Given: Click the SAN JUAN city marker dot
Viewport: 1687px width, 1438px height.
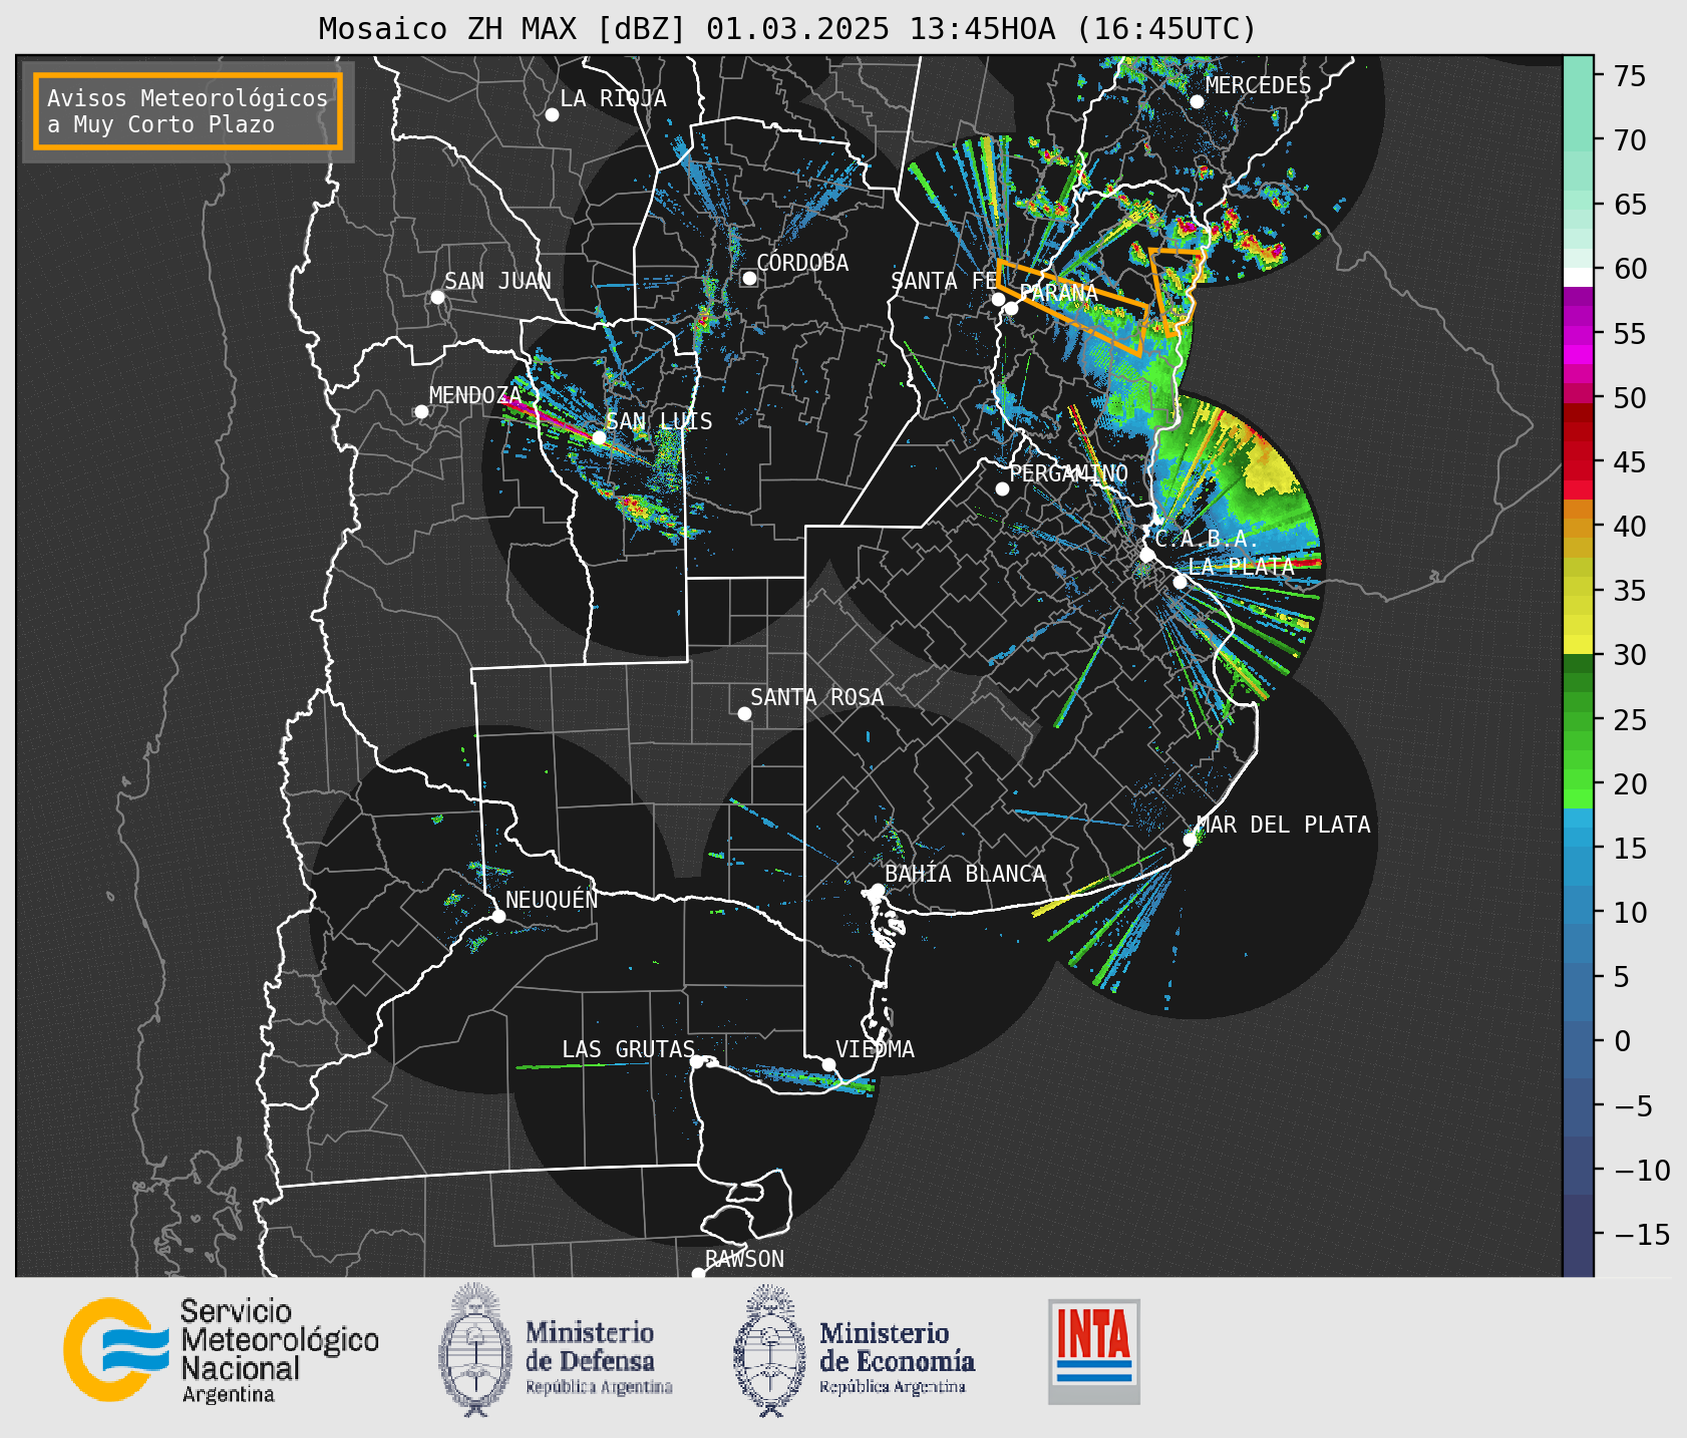Looking at the screenshot, I should tap(437, 297).
